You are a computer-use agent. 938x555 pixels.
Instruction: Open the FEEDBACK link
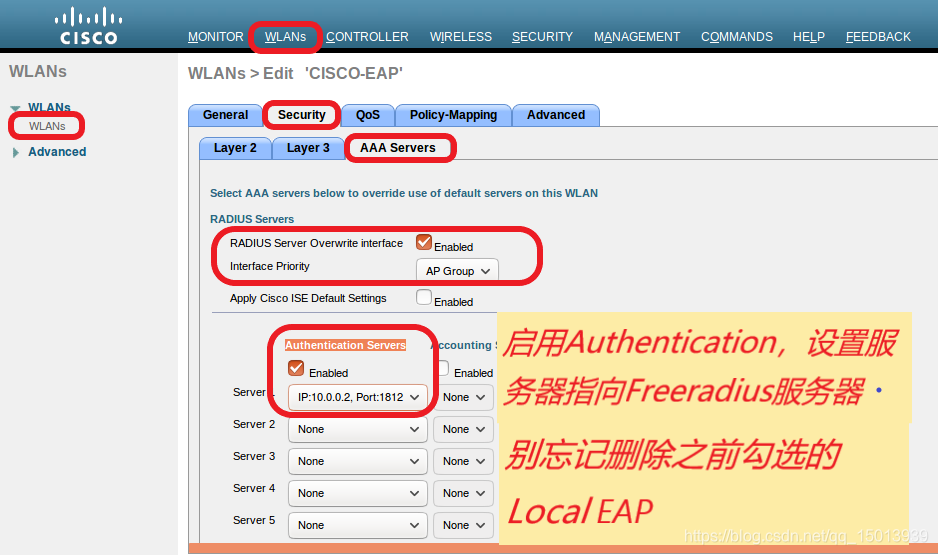878,37
